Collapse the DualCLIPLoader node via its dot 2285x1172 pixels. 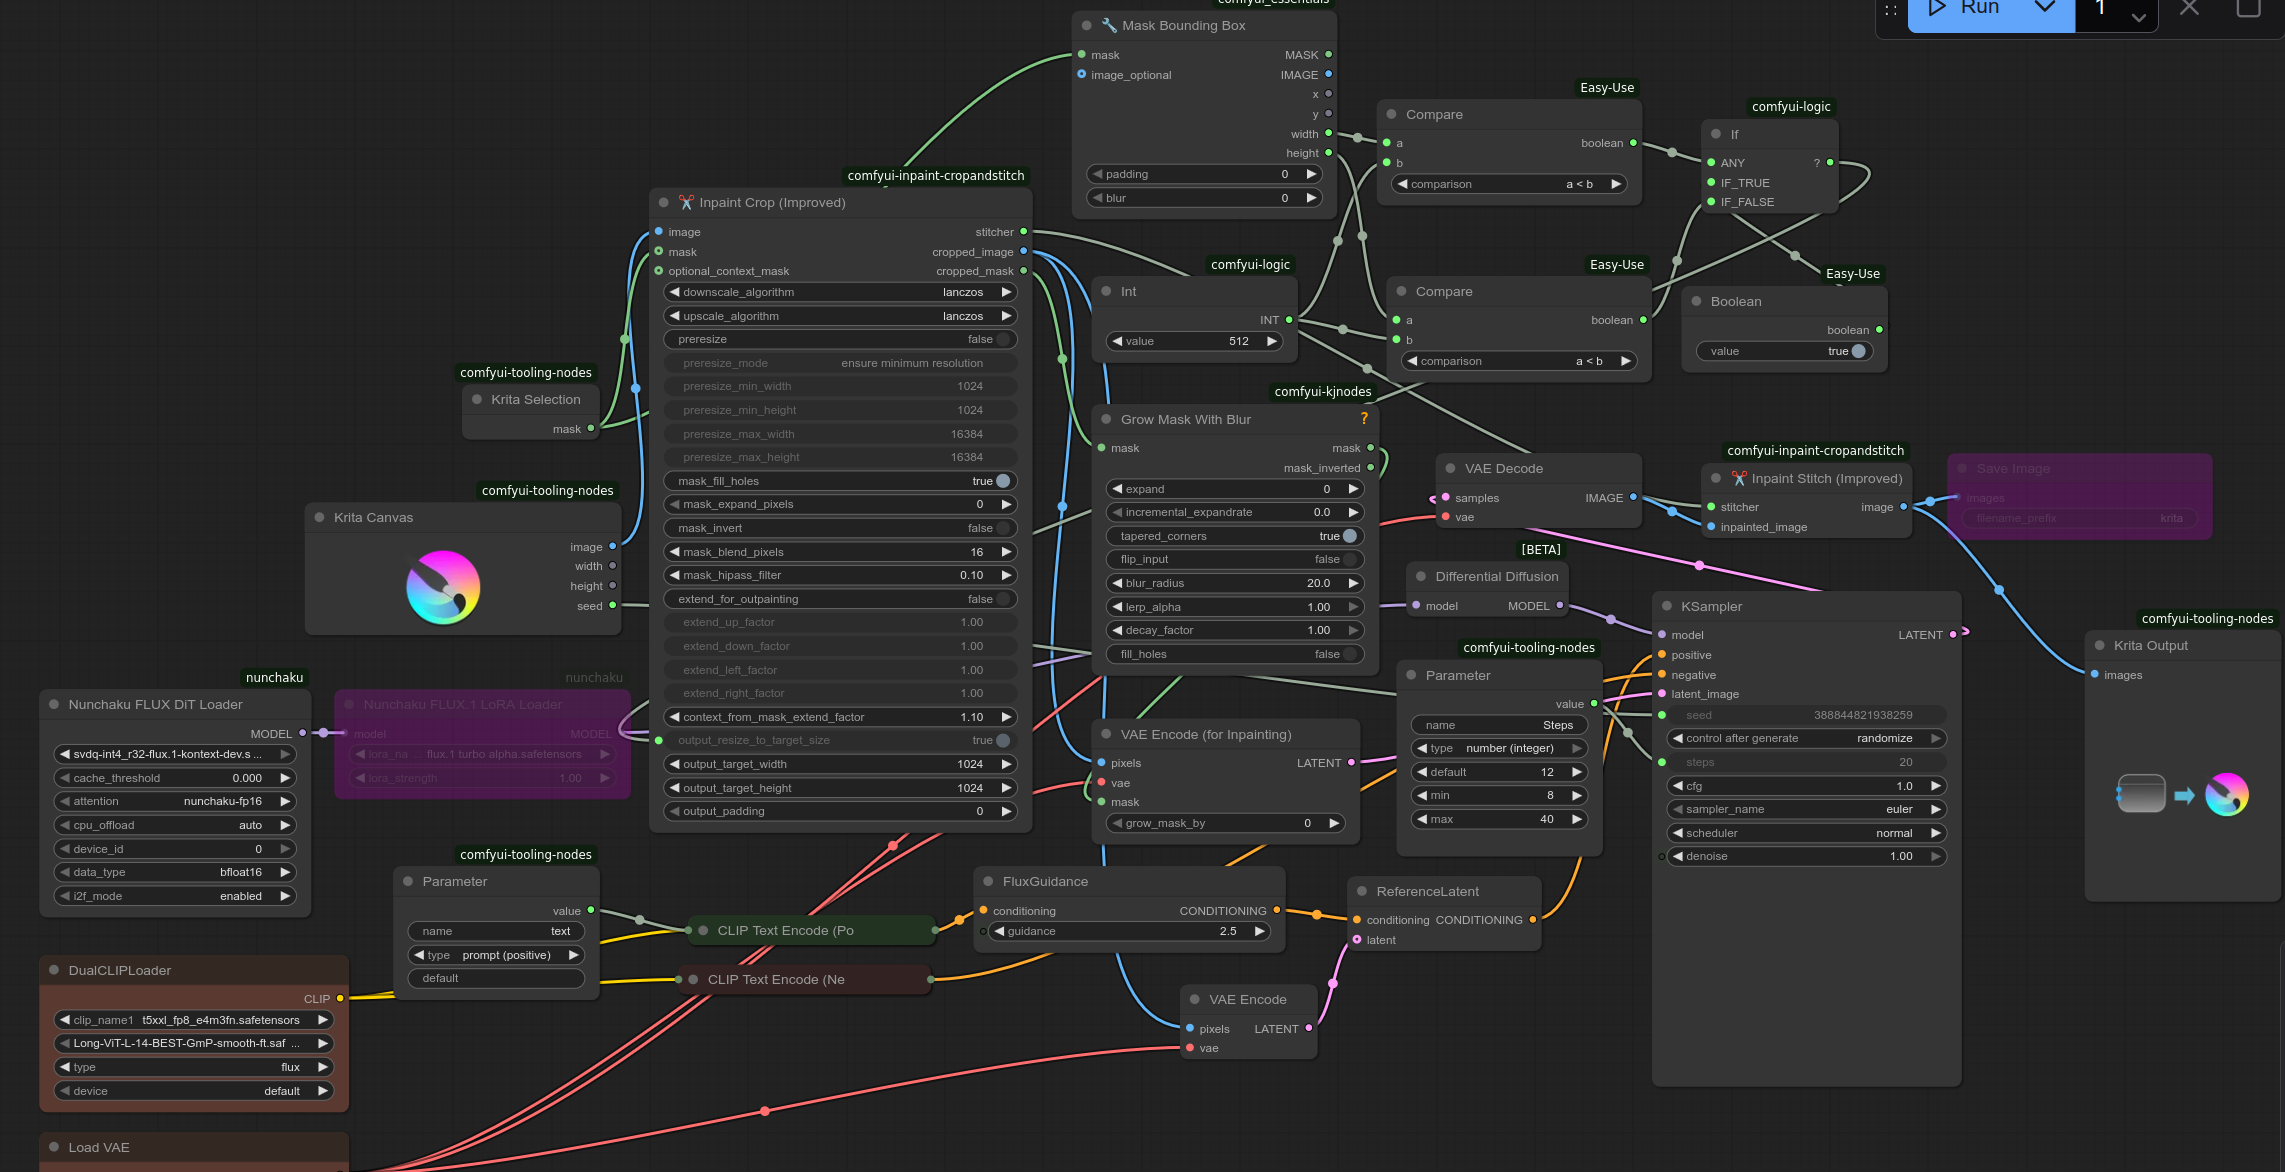coord(54,971)
